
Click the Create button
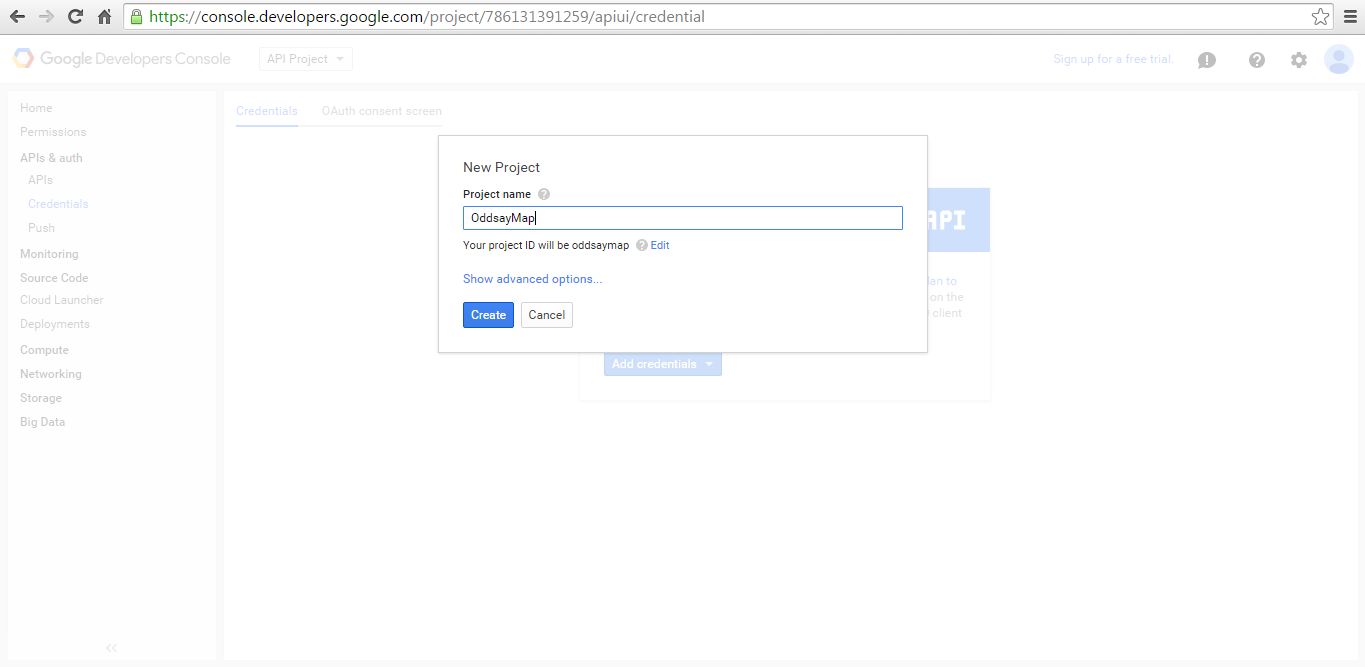[488, 314]
